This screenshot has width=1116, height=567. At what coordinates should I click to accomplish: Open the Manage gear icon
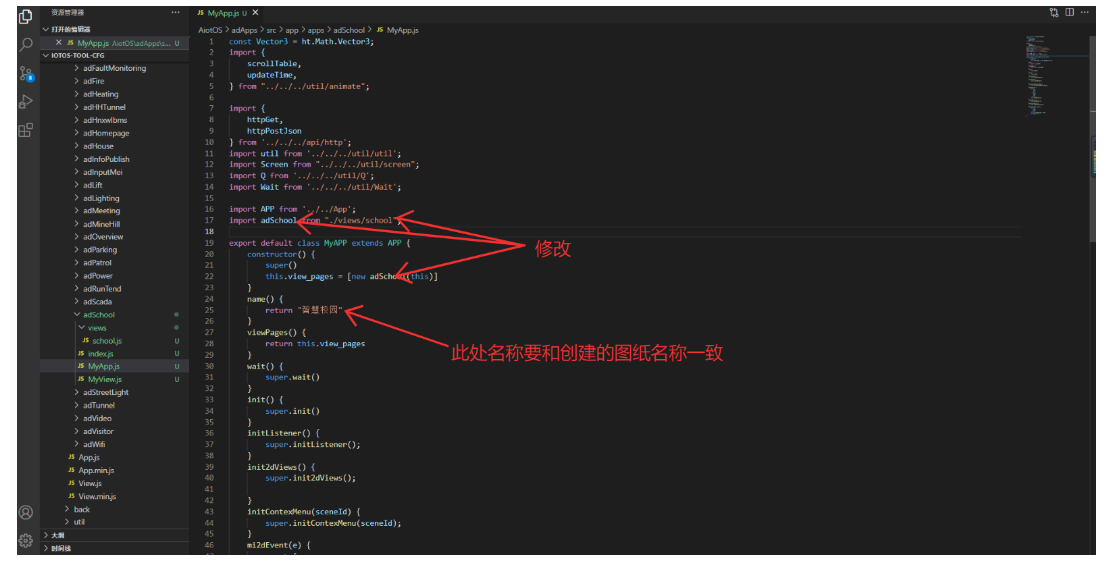pos(26,540)
